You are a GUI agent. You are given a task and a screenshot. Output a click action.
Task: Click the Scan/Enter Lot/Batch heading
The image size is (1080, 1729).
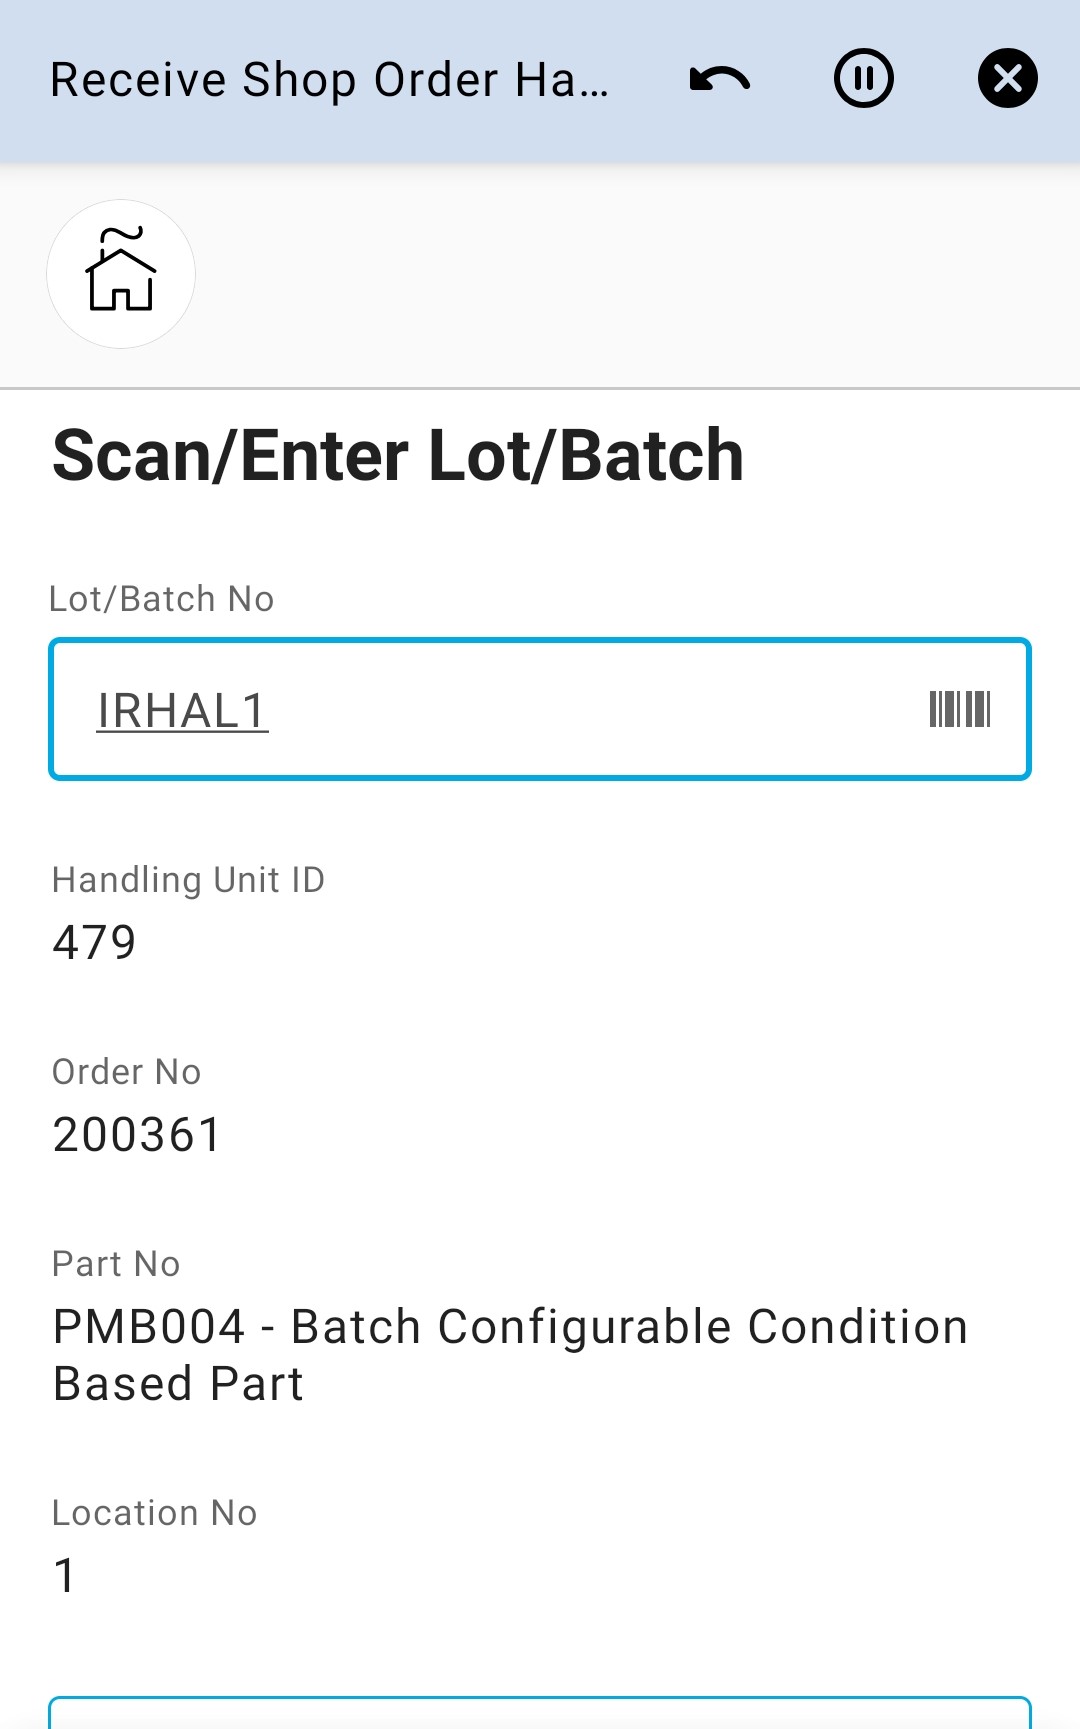point(398,456)
